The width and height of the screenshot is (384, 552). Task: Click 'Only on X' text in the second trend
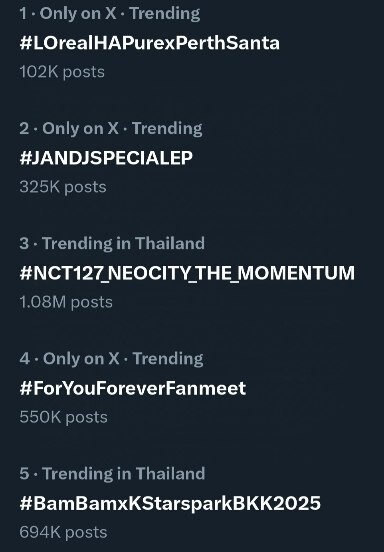(x=80, y=128)
